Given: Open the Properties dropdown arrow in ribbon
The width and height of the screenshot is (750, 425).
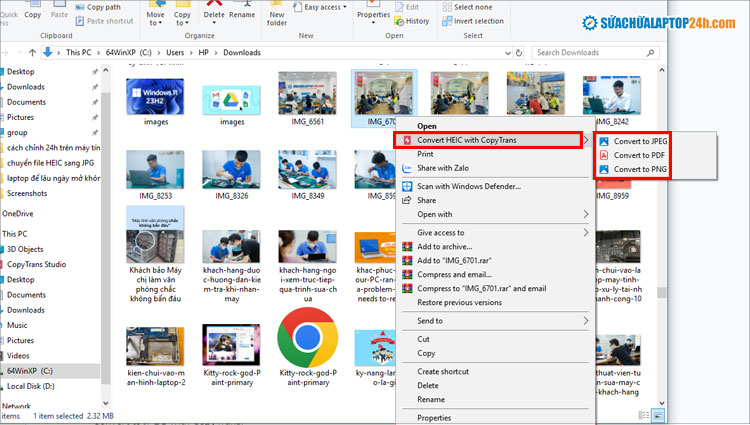Looking at the screenshot, I should click(x=373, y=23).
